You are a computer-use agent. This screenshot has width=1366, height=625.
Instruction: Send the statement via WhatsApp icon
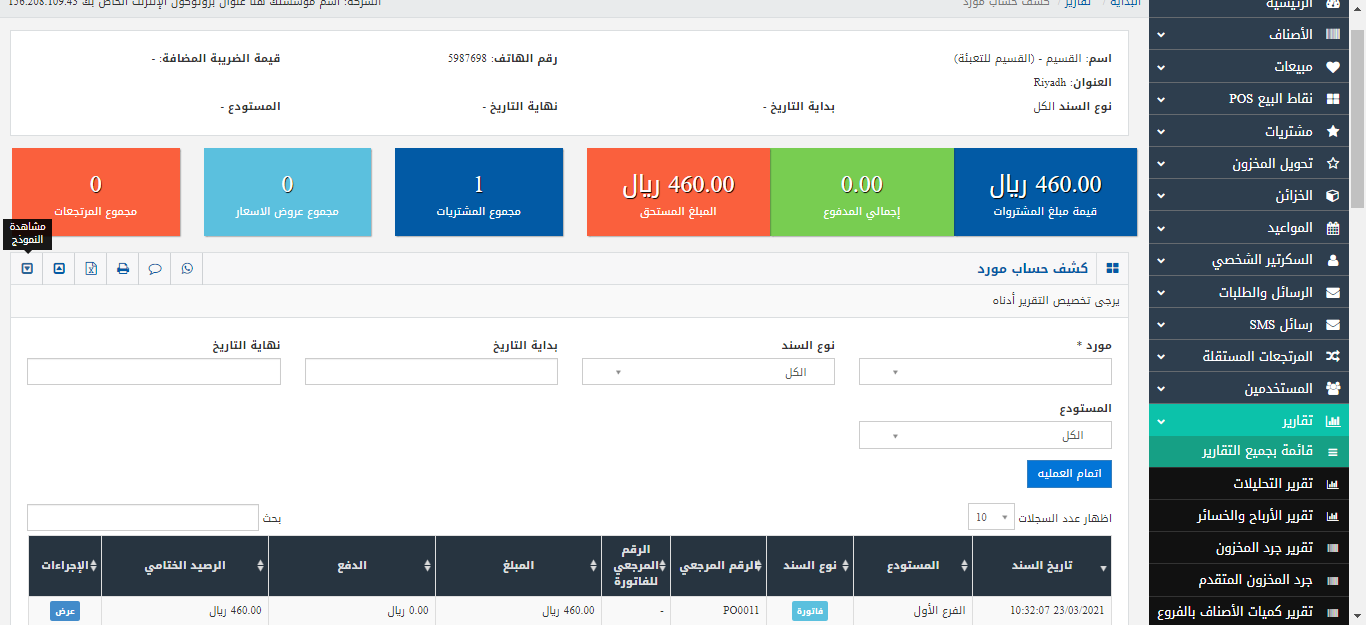pyautogui.click(x=187, y=268)
